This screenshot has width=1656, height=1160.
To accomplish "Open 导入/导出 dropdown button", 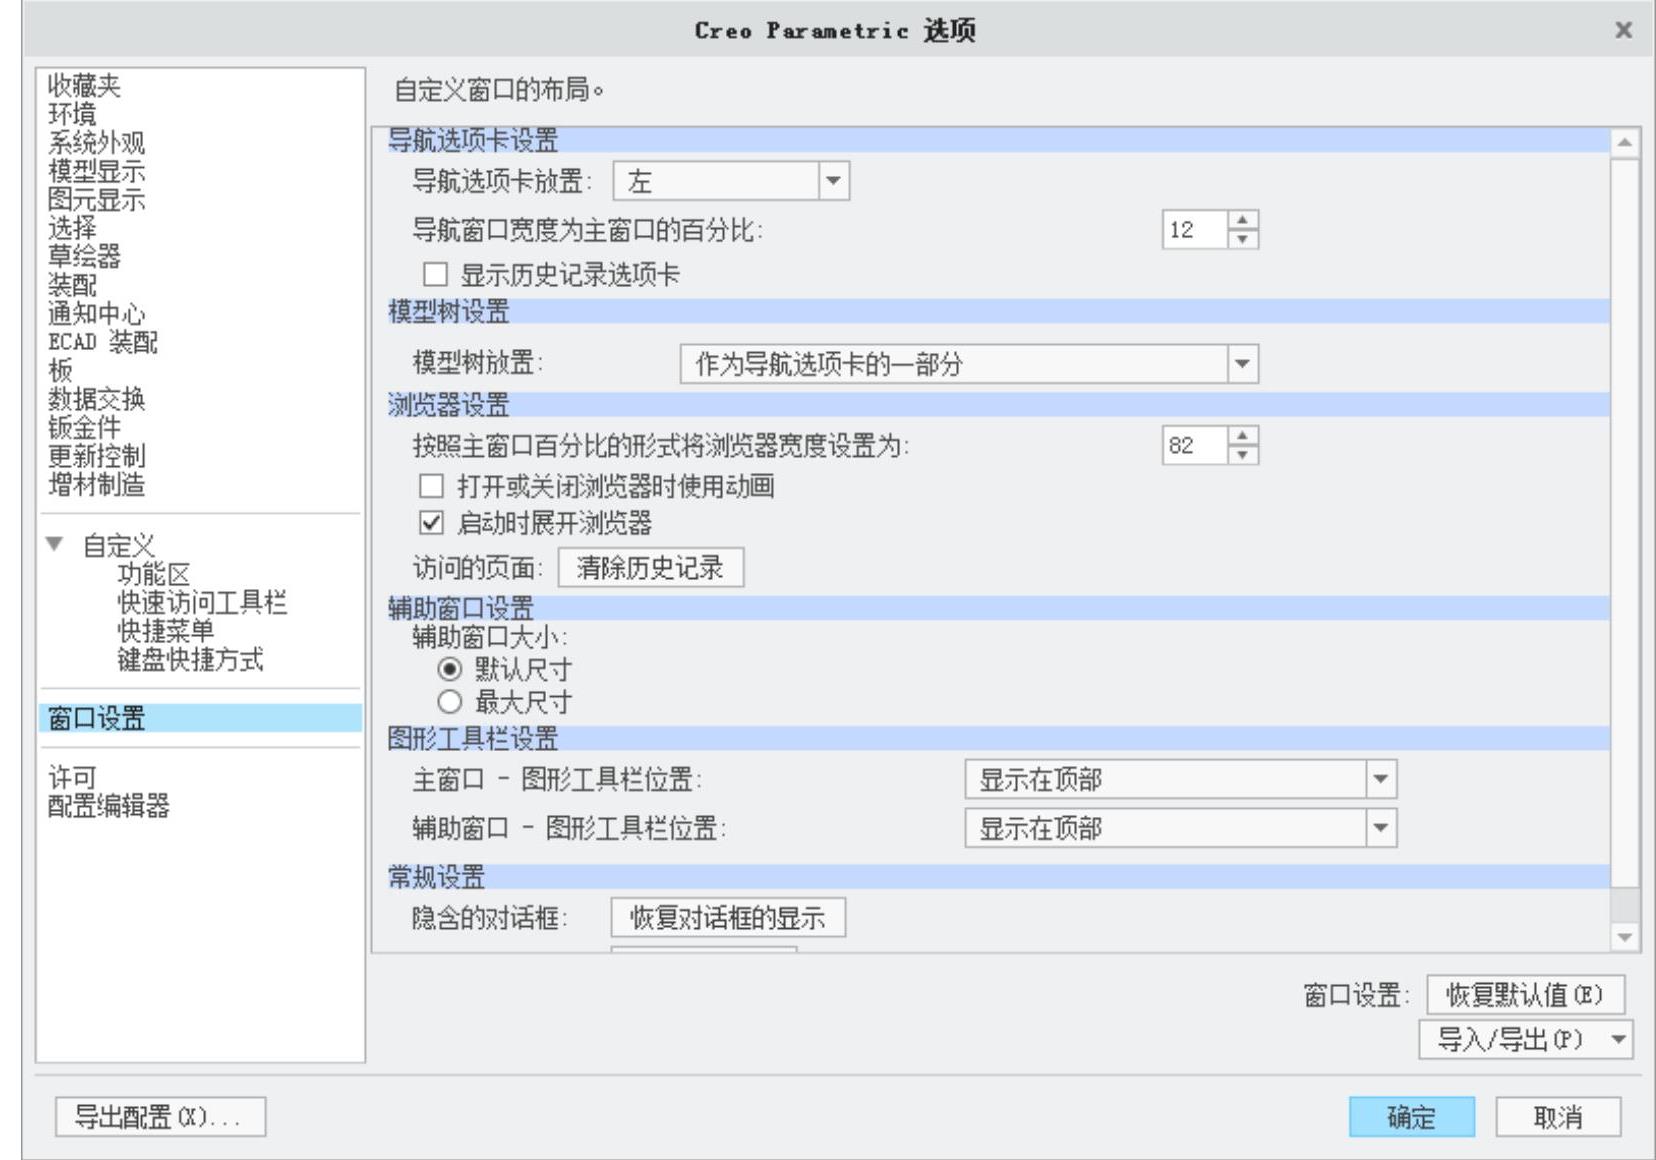I will pyautogui.click(x=1525, y=1040).
